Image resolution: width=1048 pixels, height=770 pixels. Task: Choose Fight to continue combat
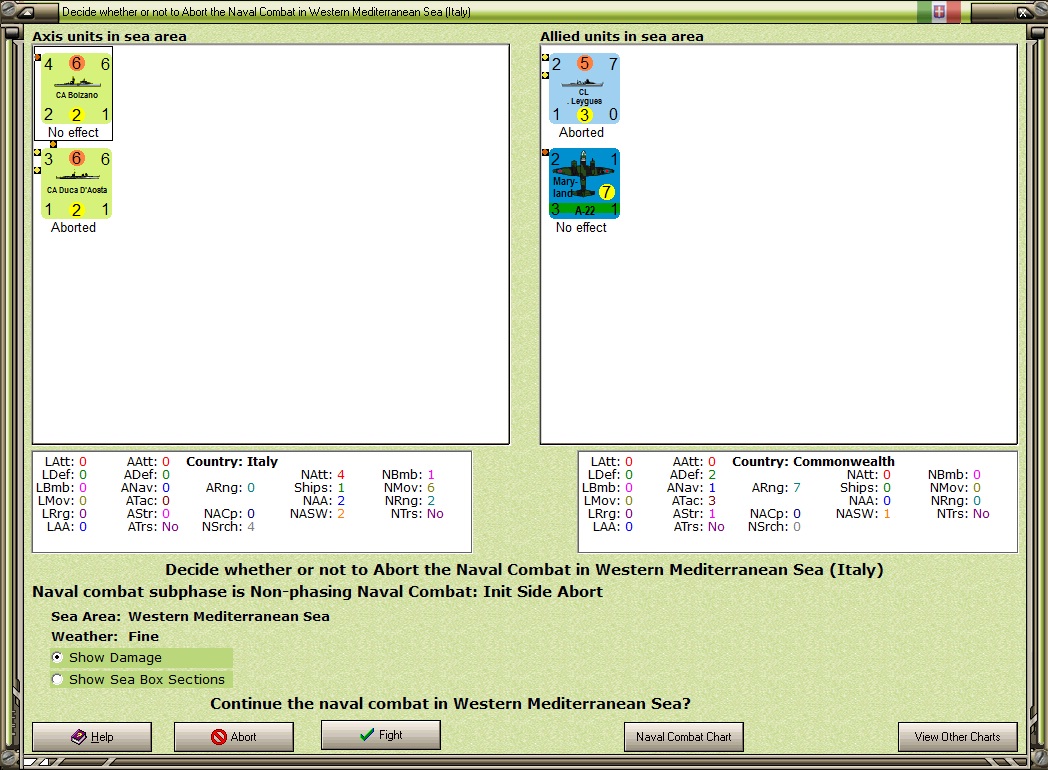coord(381,735)
